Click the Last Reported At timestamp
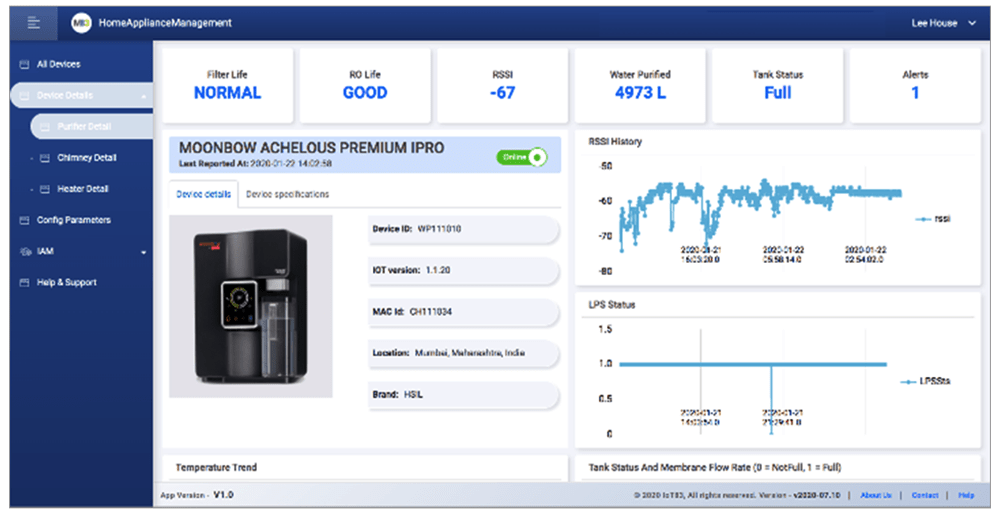 pyautogui.click(x=255, y=164)
